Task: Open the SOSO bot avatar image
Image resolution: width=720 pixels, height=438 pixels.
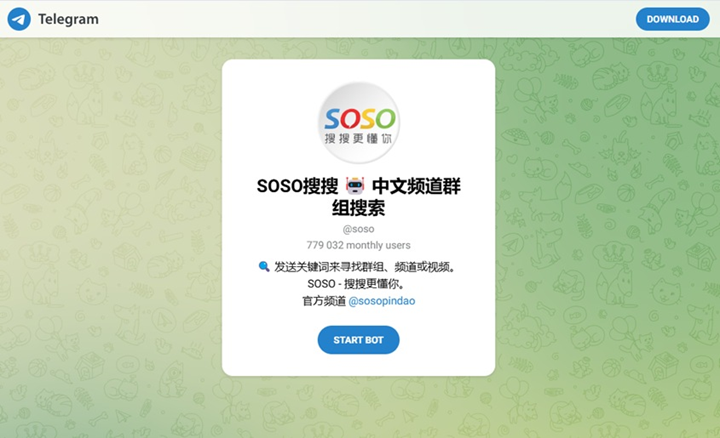Action: (359, 123)
